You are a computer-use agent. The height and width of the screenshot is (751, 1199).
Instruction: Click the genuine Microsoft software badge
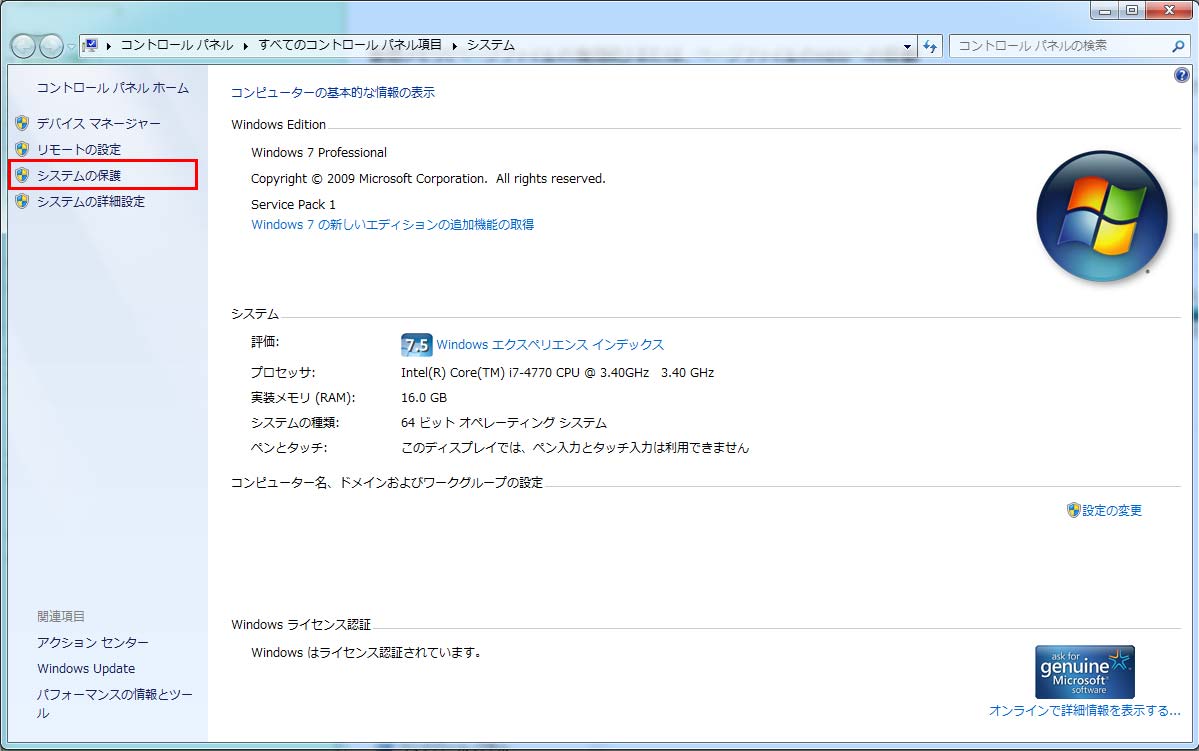point(1084,671)
